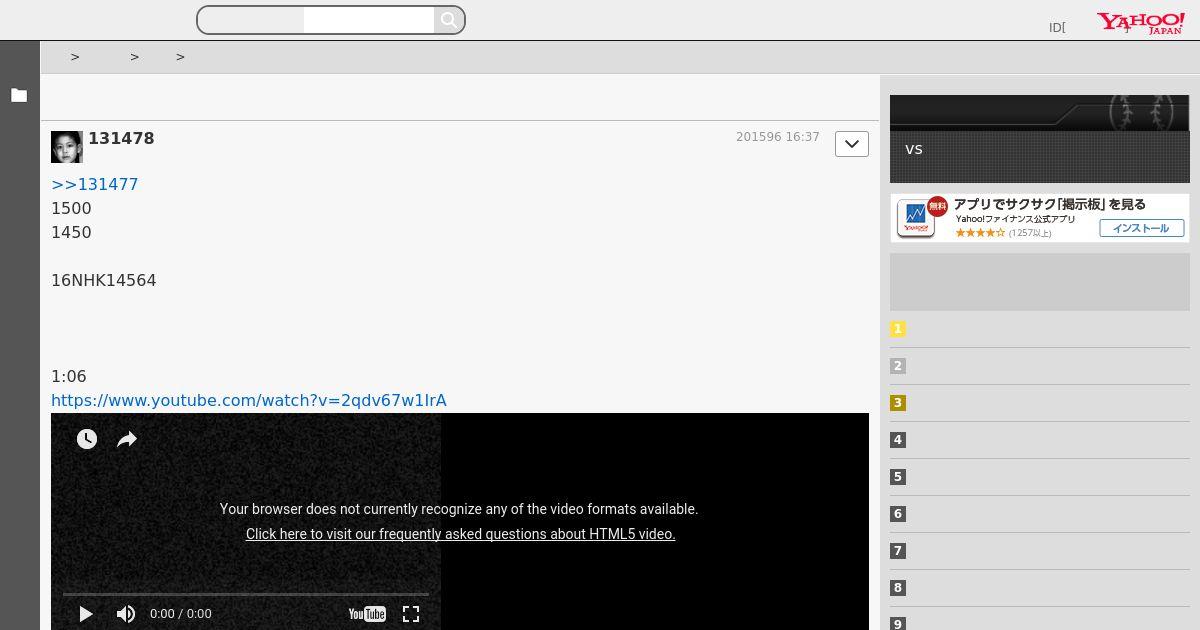Expand the post options dropdown arrow
The image size is (1200, 630).
click(x=852, y=144)
